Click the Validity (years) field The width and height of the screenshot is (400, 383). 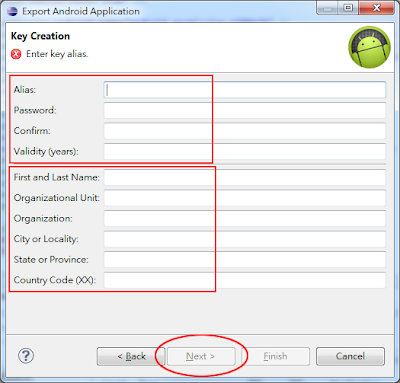click(x=245, y=152)
